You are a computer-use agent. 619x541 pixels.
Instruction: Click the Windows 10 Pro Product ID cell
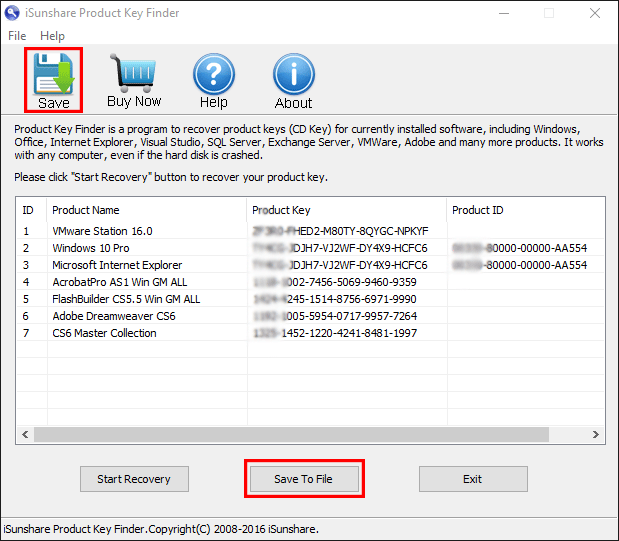pos(520,248)
